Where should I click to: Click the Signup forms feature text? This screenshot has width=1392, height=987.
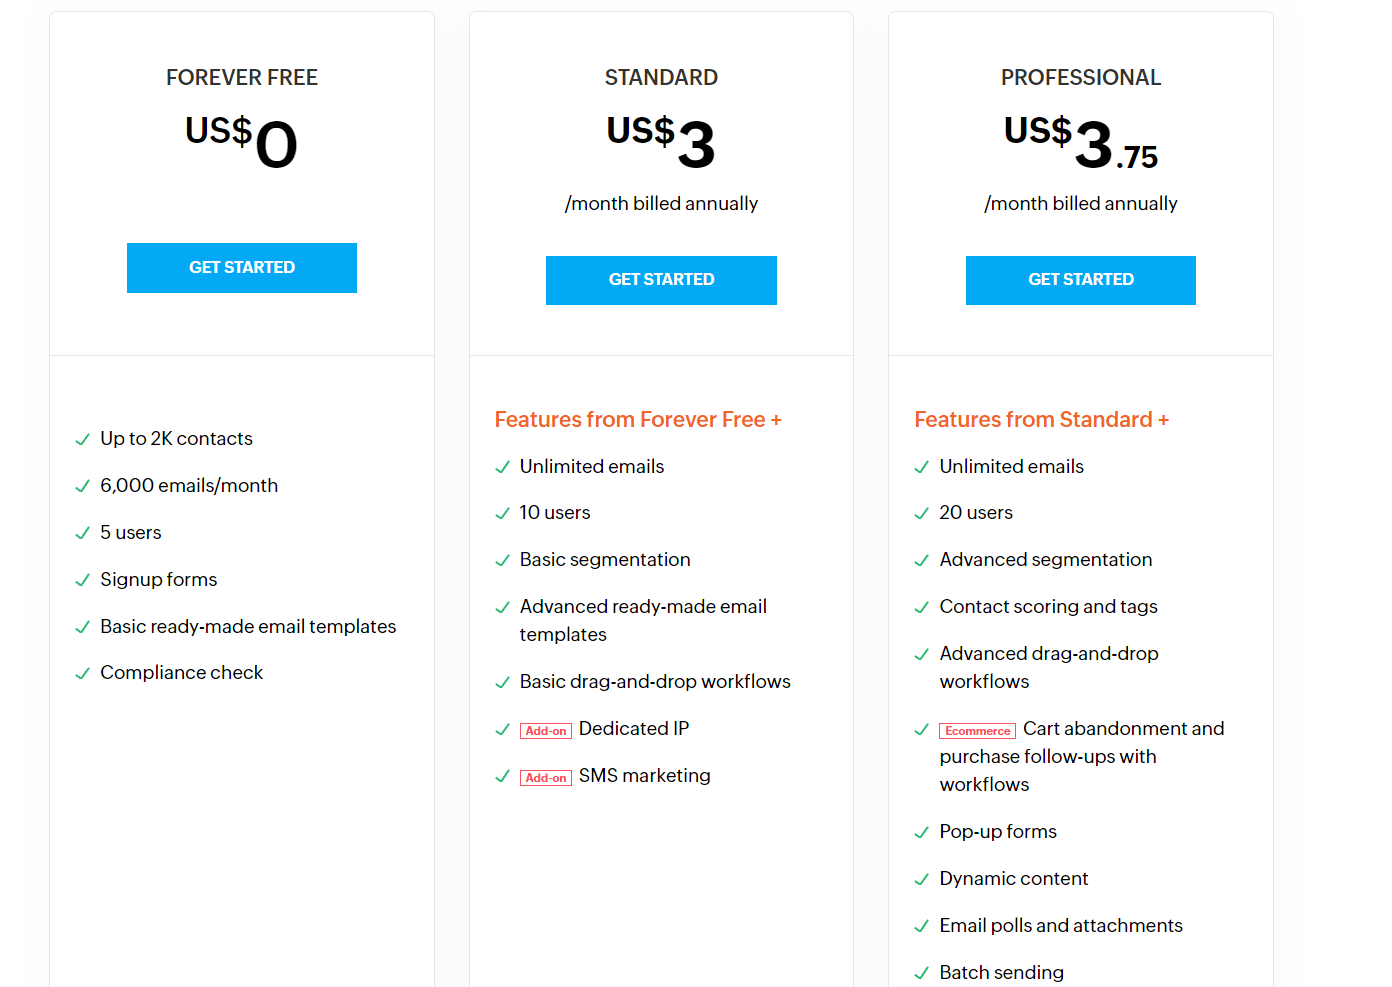159,580
